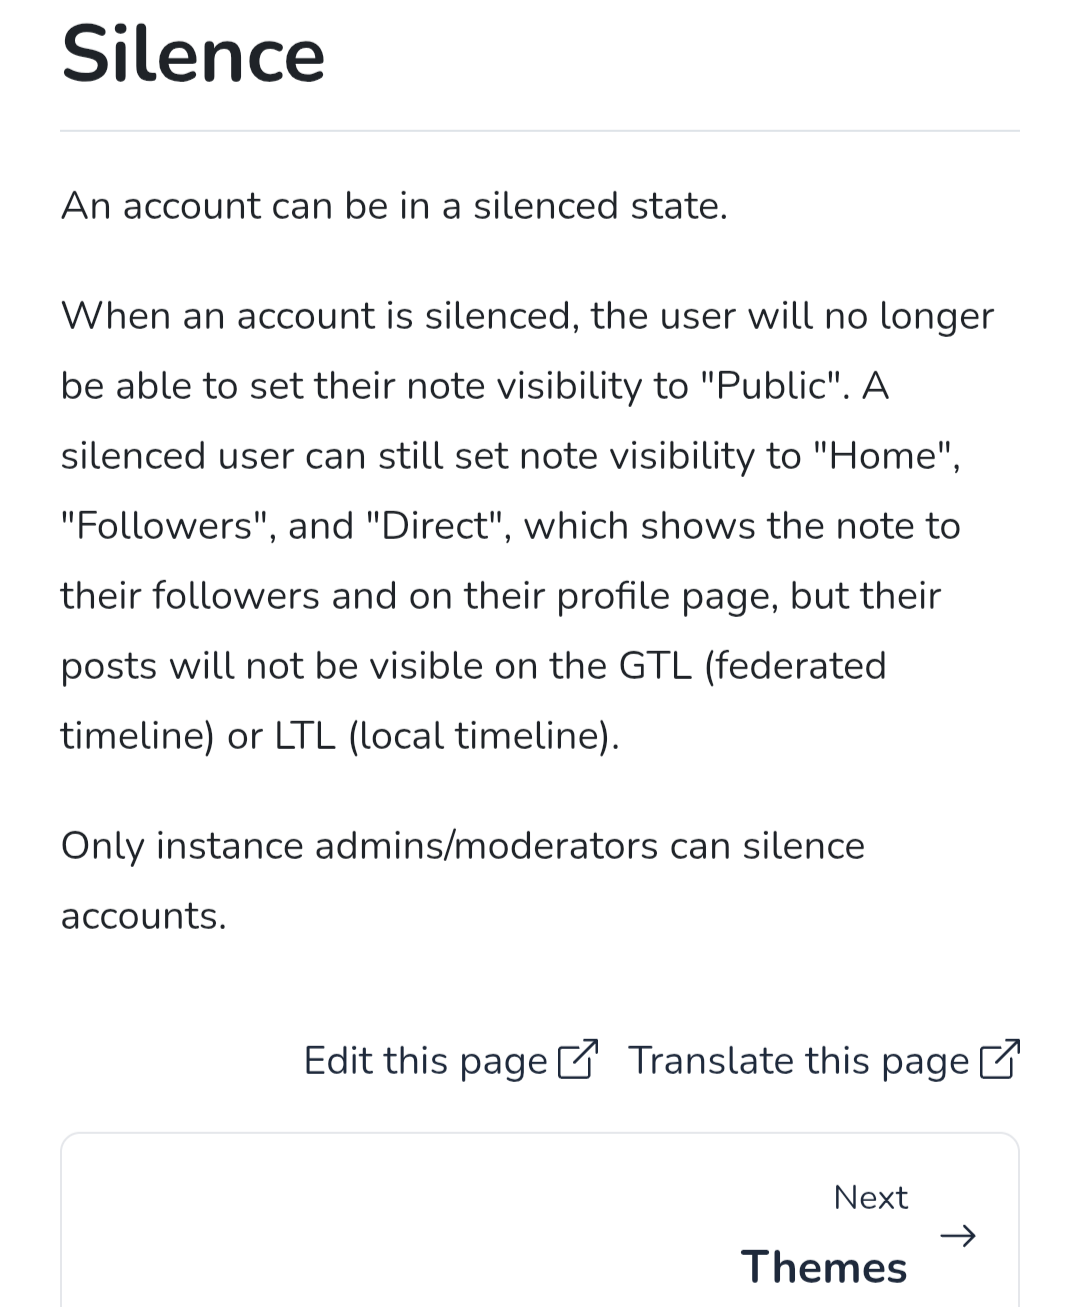The height and width of the screenshot is (1307, 1080).
Task: Click the external-link icon beside Translate this page
Action: pyautogui.click(x=999, y=1060)
